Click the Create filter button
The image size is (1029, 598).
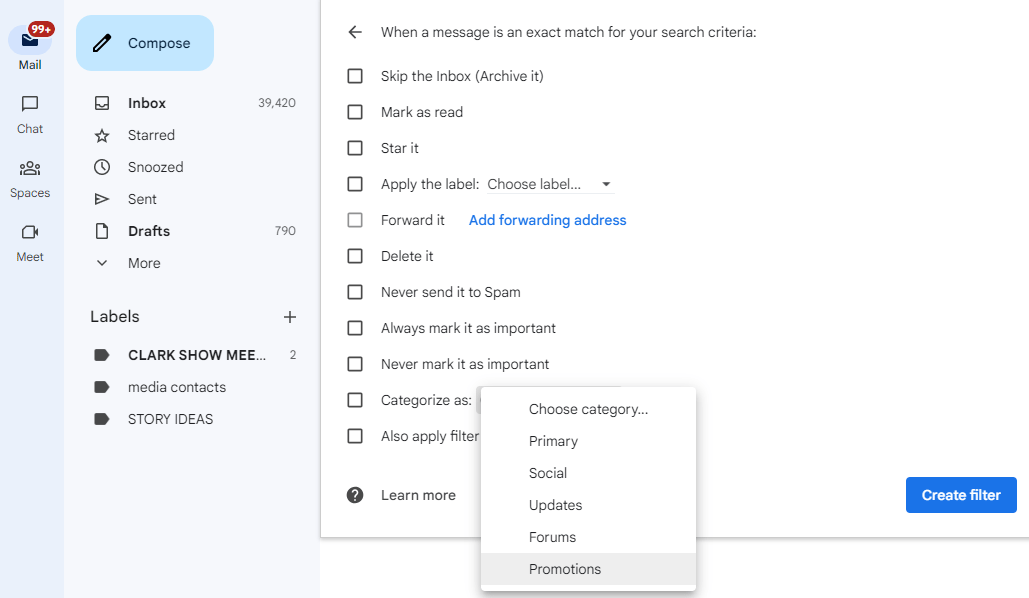click(960, 495)
